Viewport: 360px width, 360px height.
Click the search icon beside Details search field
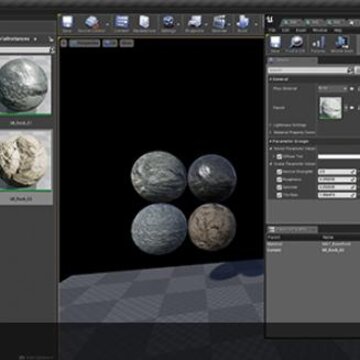[x=350, y=70]
